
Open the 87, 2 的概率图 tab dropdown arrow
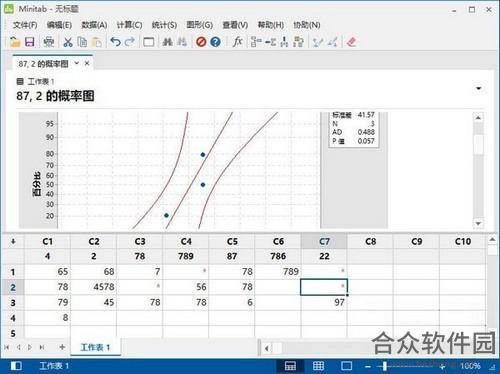pyautogui.click(x=77, y=63)
